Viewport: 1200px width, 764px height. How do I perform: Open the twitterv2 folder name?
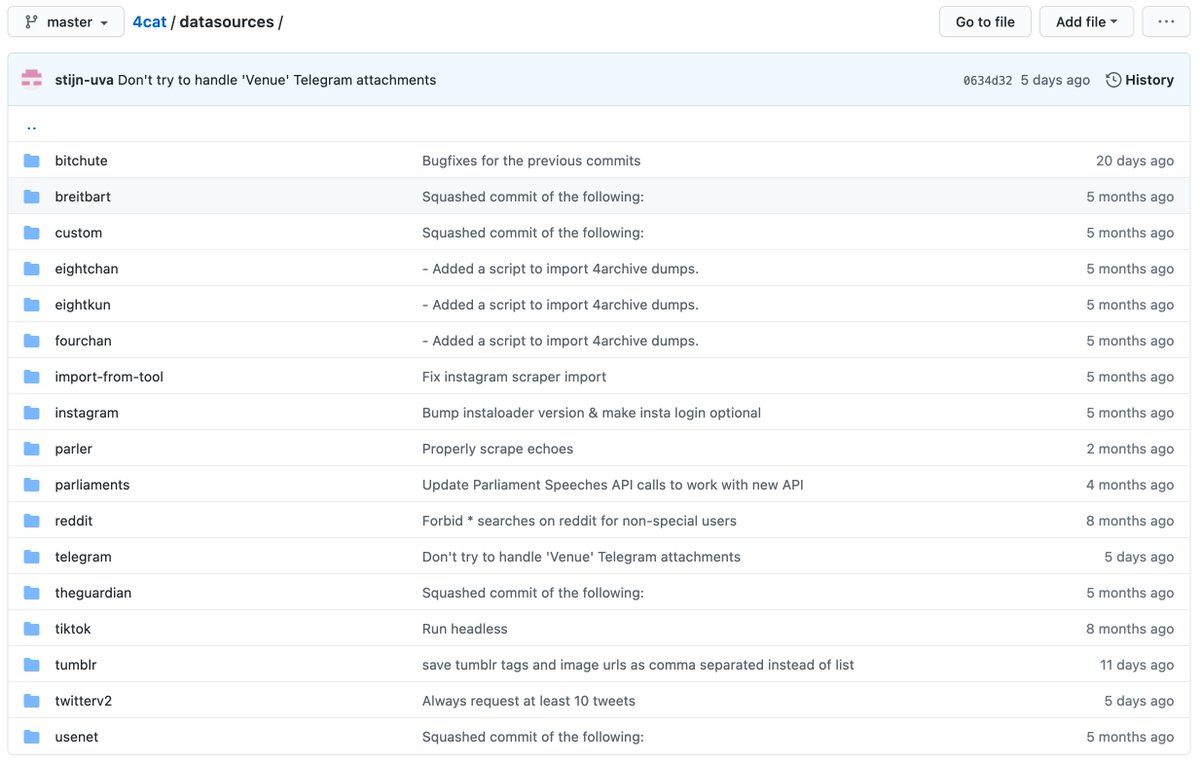[x=83, y=701]
